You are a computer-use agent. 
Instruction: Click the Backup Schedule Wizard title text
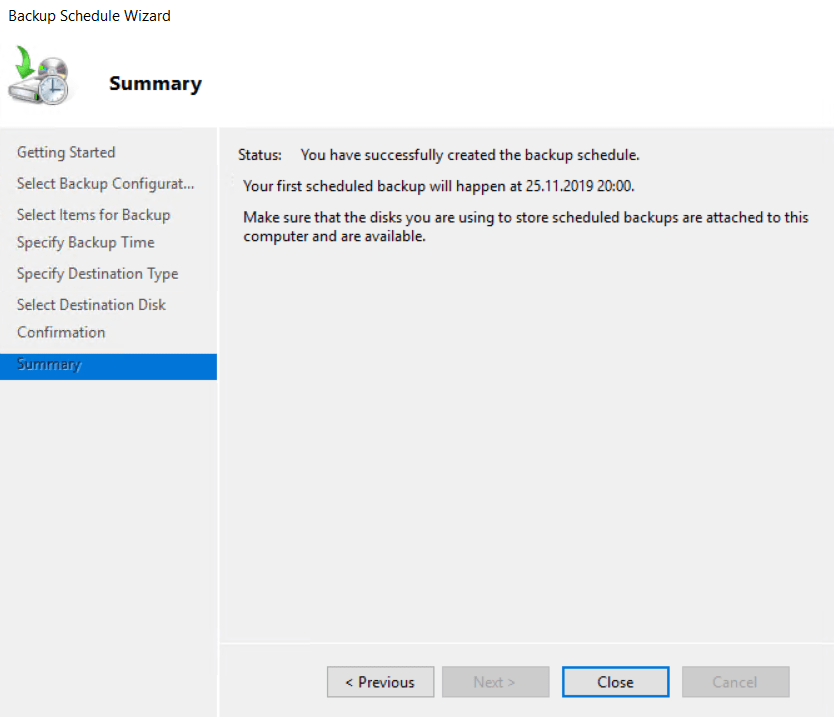(89, 16)
